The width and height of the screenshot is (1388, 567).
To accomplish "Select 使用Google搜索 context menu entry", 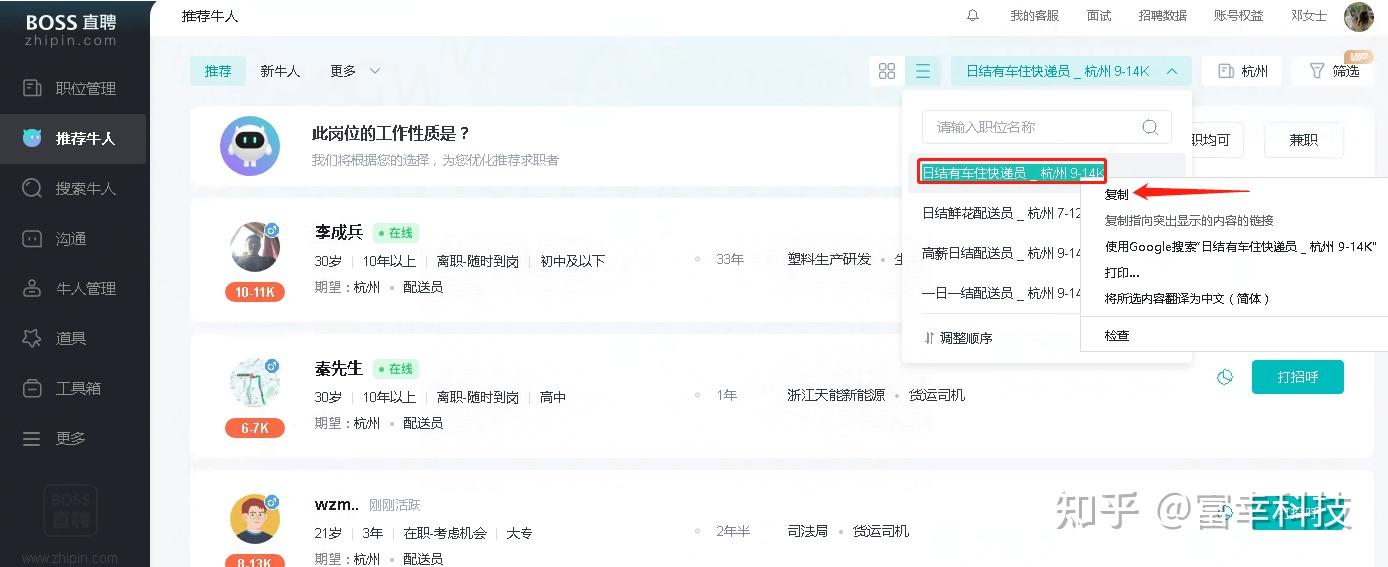I will 1241,246.
